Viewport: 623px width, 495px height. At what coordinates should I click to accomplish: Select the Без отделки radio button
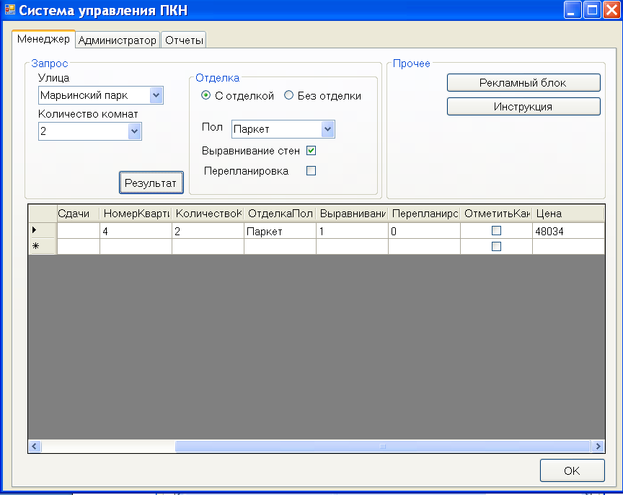[x=289, y=95]
